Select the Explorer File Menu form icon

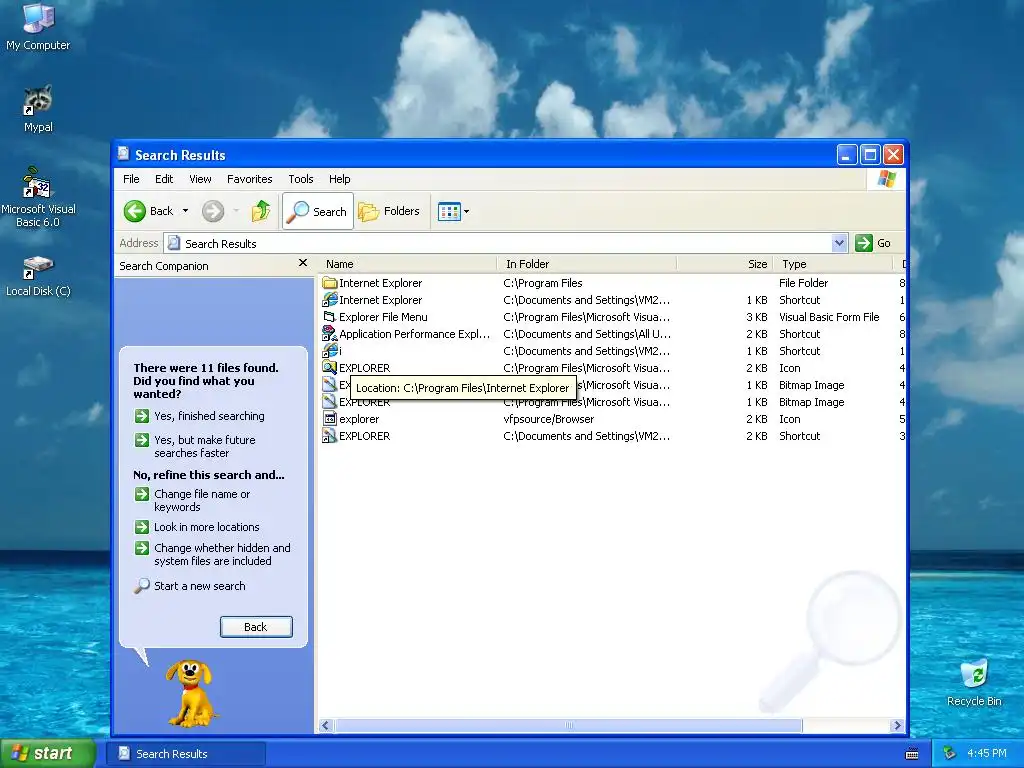click(x=330, y=317)
